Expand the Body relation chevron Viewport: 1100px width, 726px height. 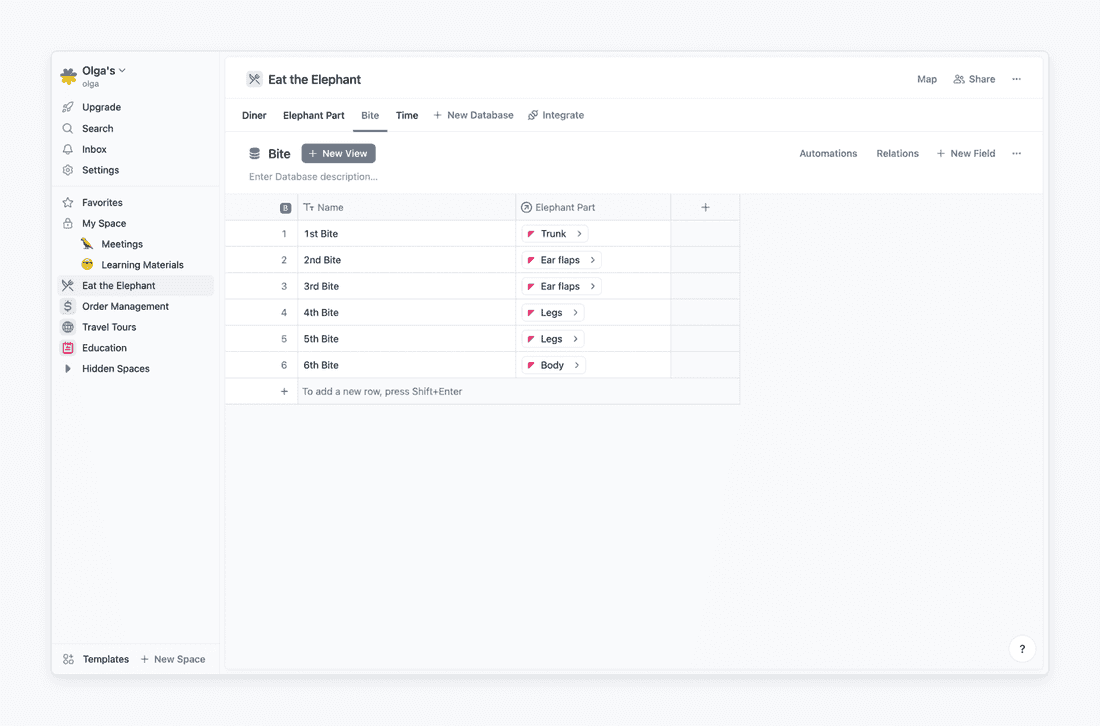(577, 365)
